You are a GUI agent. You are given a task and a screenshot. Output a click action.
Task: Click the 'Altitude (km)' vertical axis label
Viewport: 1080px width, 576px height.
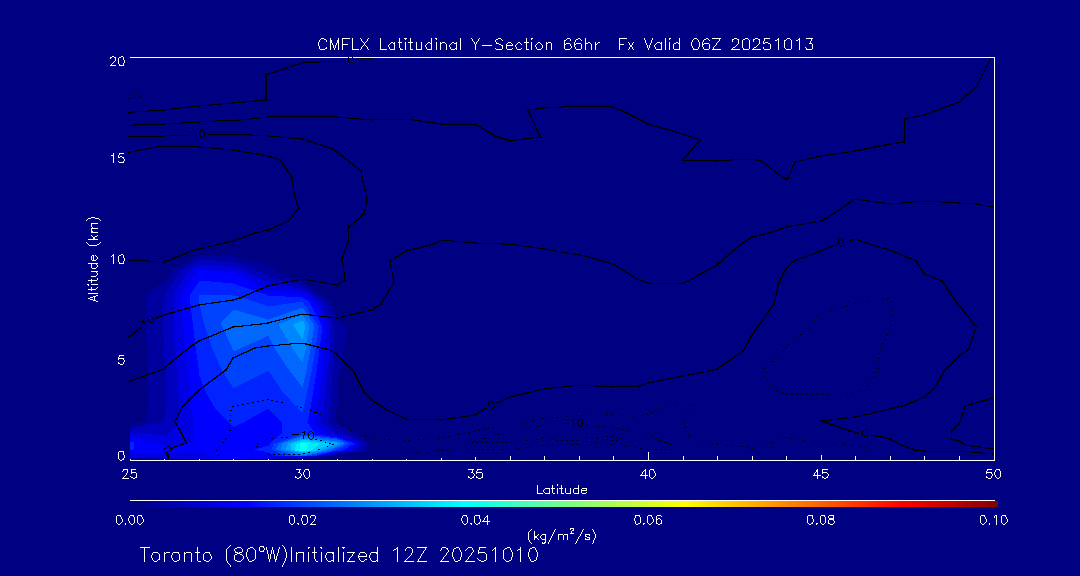point(93,259)
